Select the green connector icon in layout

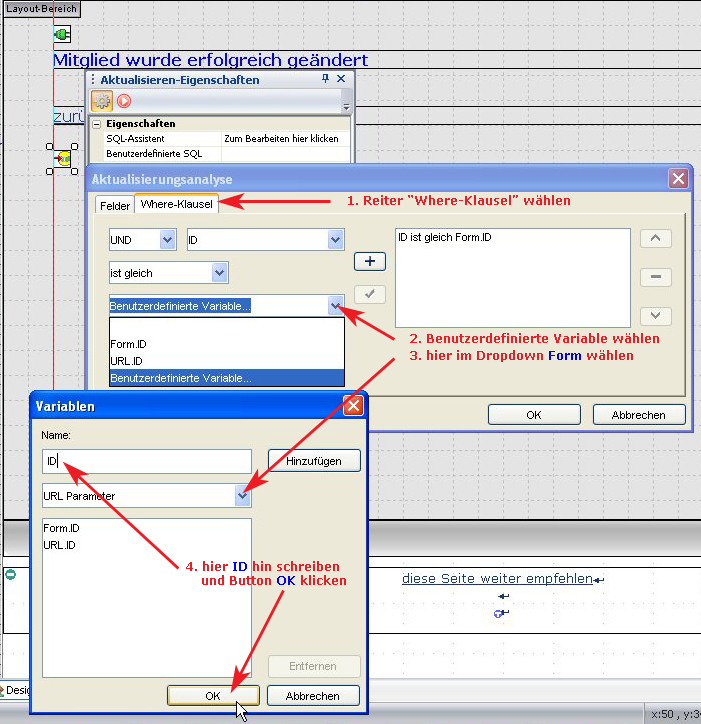click(62, 35)
